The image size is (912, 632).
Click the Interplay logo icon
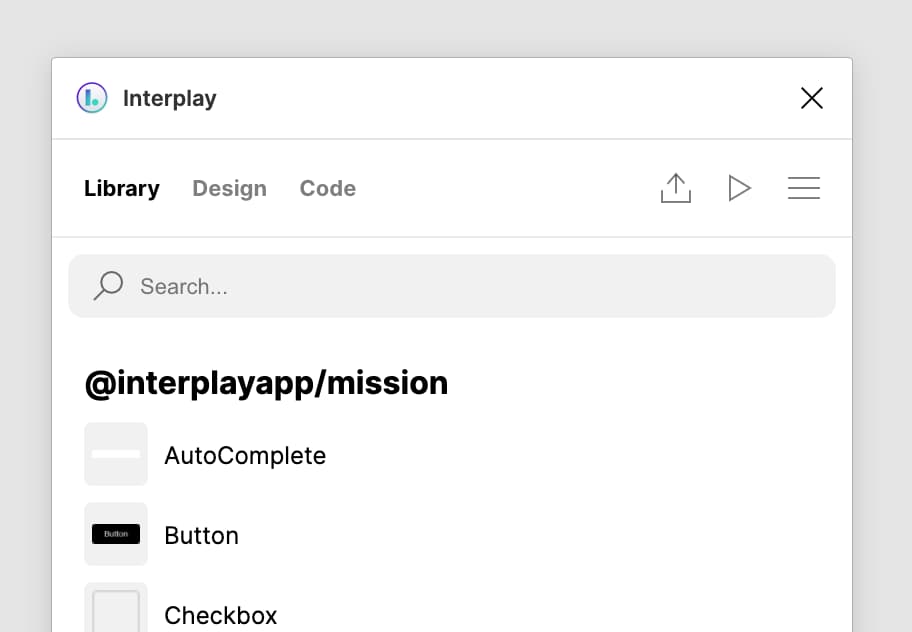[92, 98]
